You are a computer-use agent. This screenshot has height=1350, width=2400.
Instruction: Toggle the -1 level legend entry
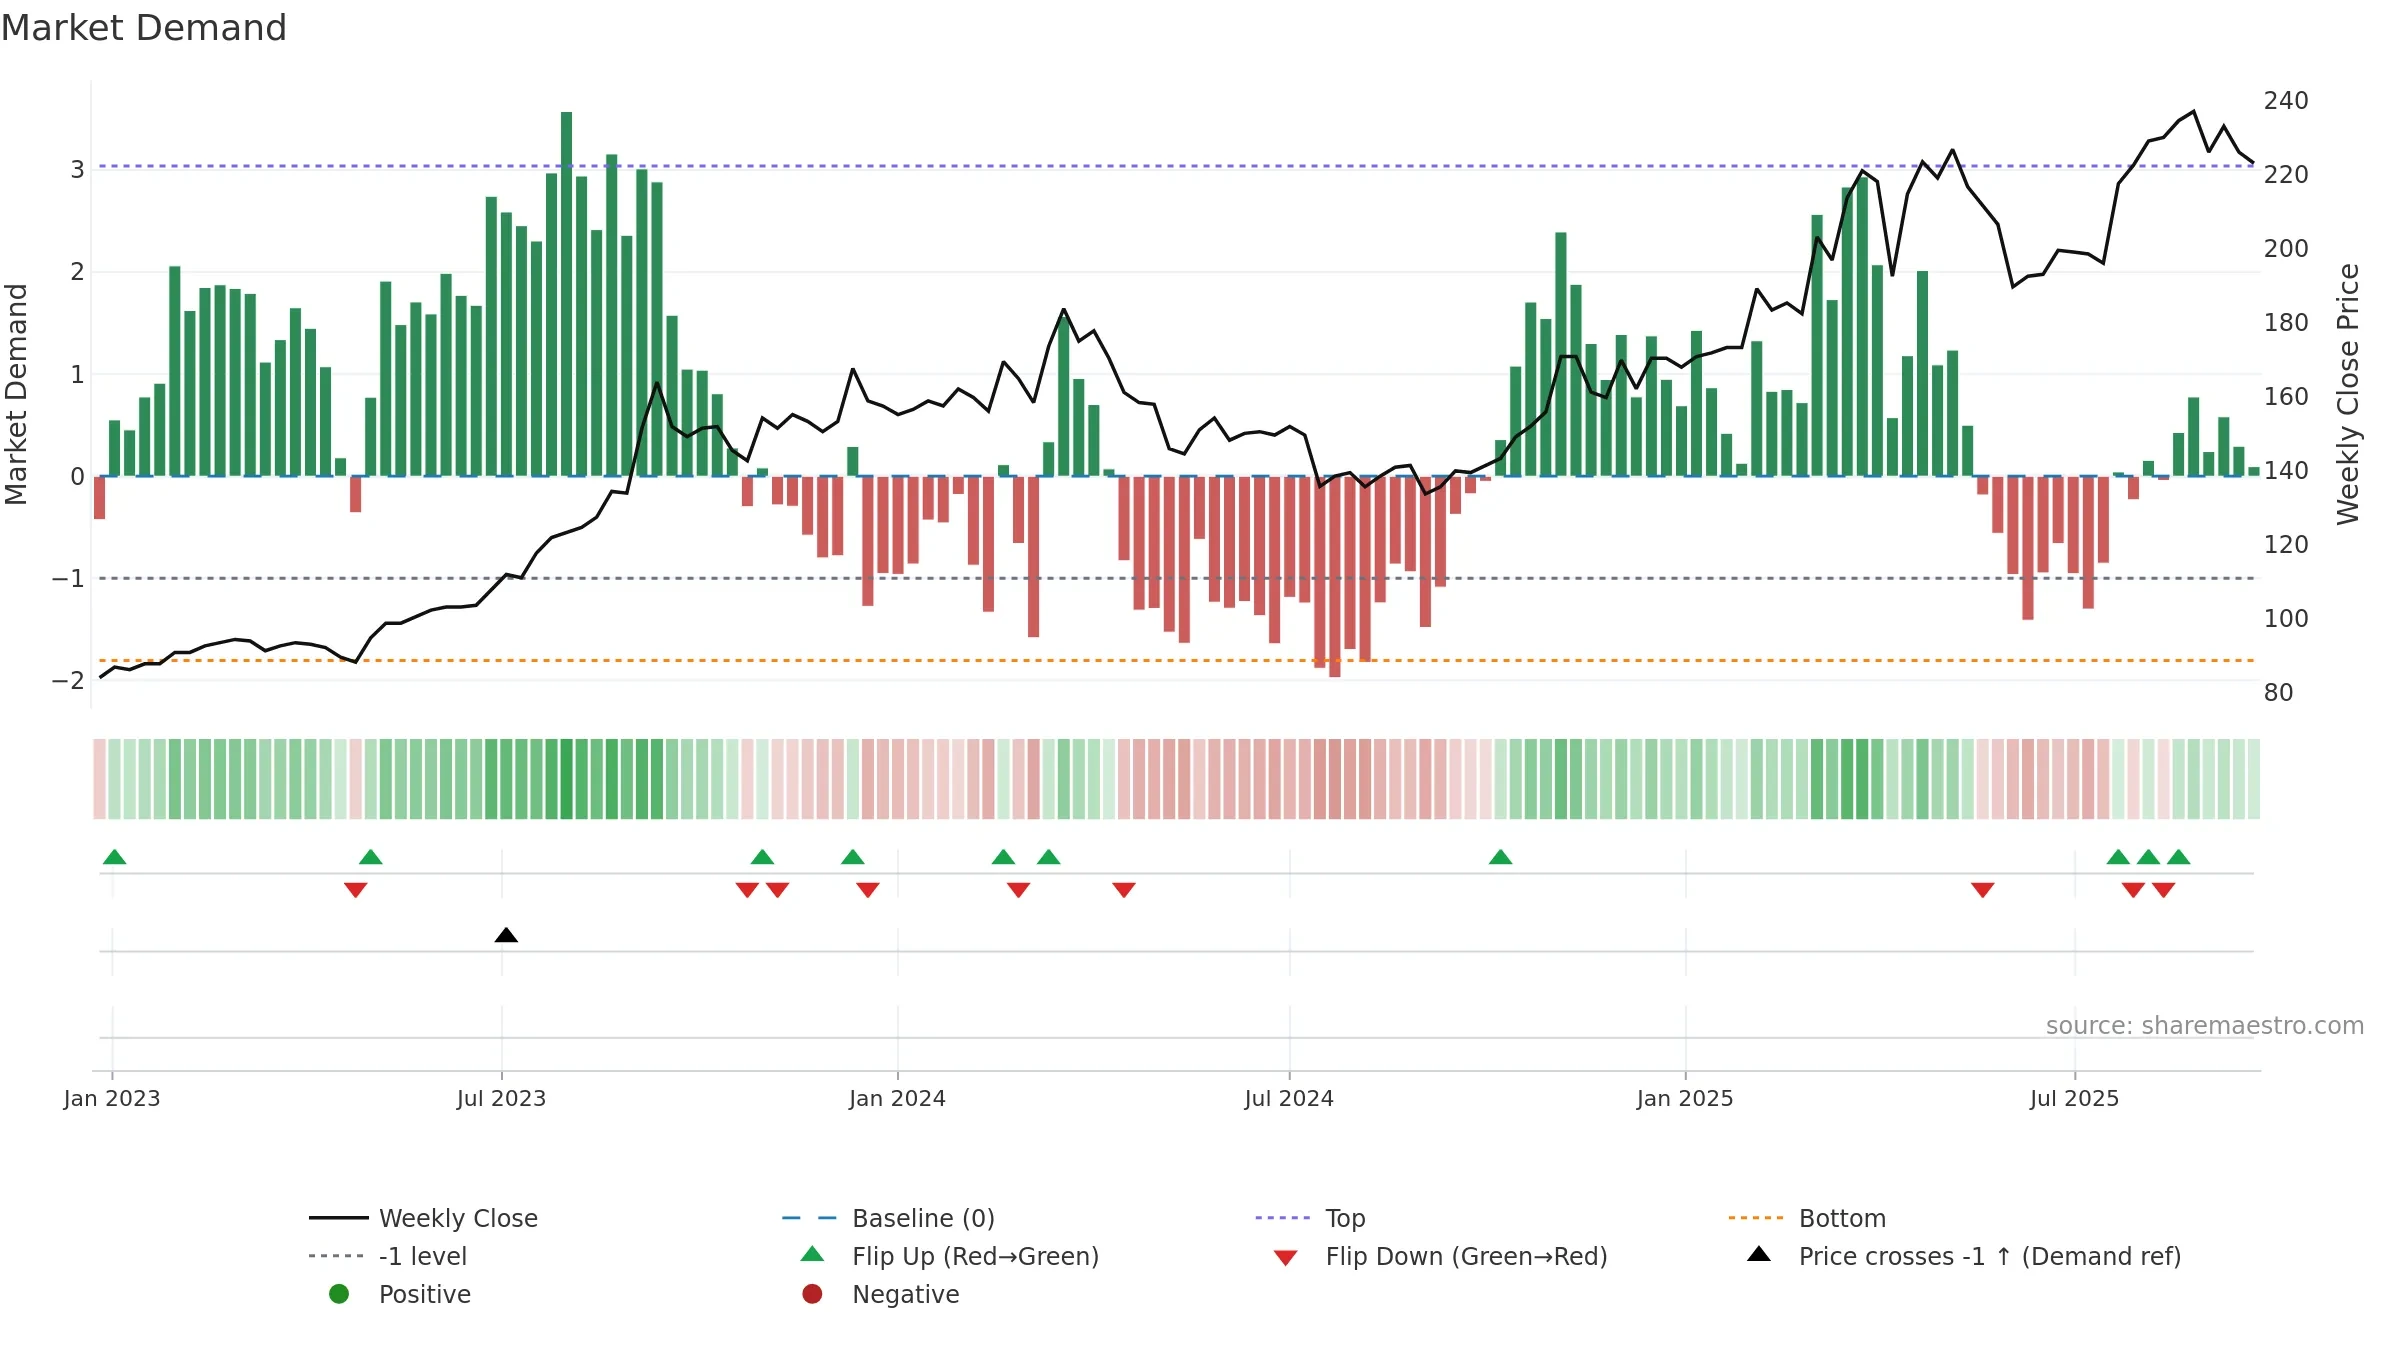[x=388, y=1256]
